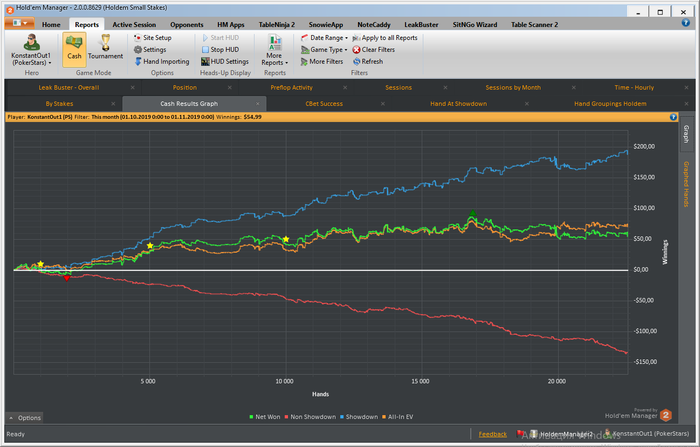
Task: Open the SitNGo Wizard tab
Action: click(x=475, y=25)
